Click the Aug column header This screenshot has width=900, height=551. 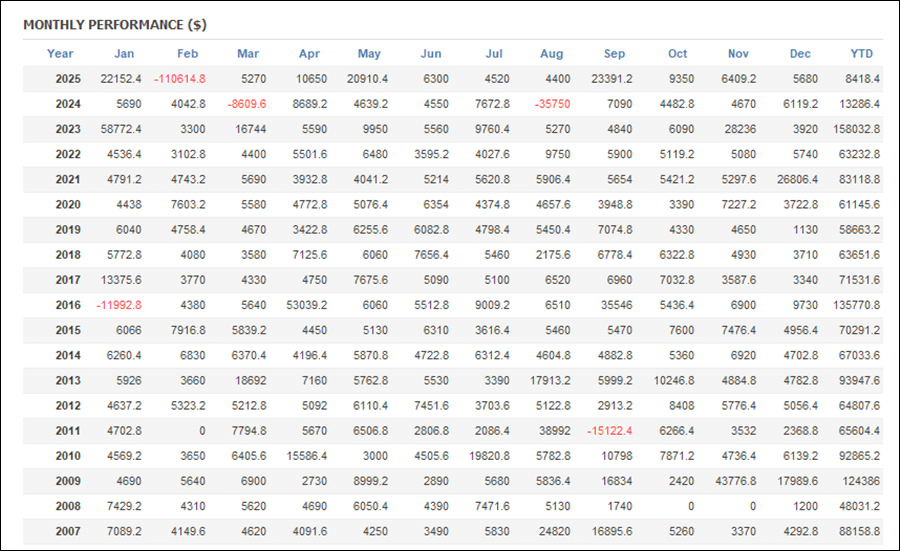click(551, 54)
